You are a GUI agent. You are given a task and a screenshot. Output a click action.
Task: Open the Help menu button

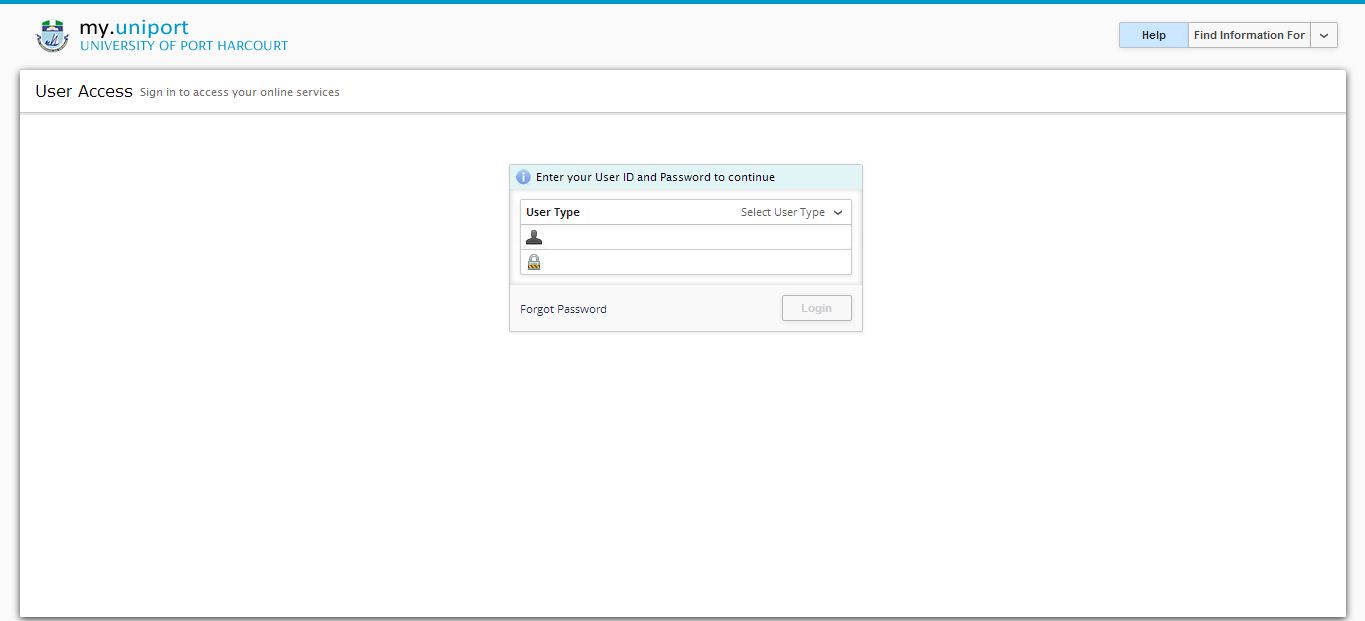tap(1153, 35)
